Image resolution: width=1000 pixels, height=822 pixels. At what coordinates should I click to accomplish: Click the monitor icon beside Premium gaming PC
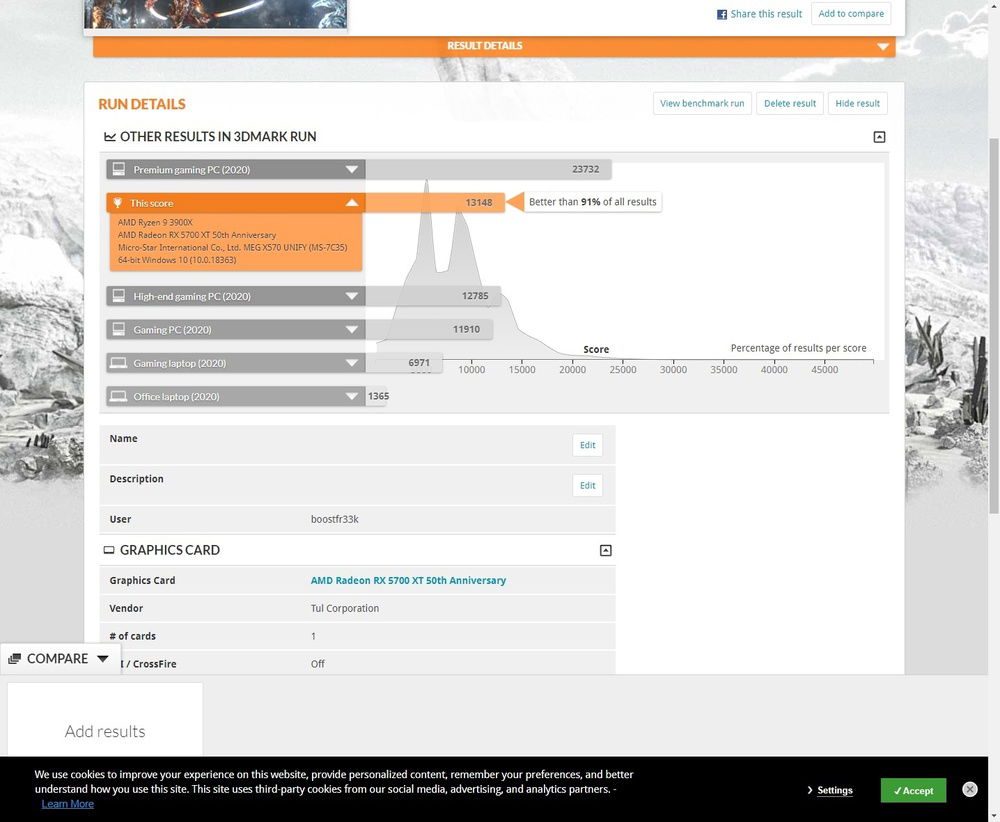click(118, 170)
